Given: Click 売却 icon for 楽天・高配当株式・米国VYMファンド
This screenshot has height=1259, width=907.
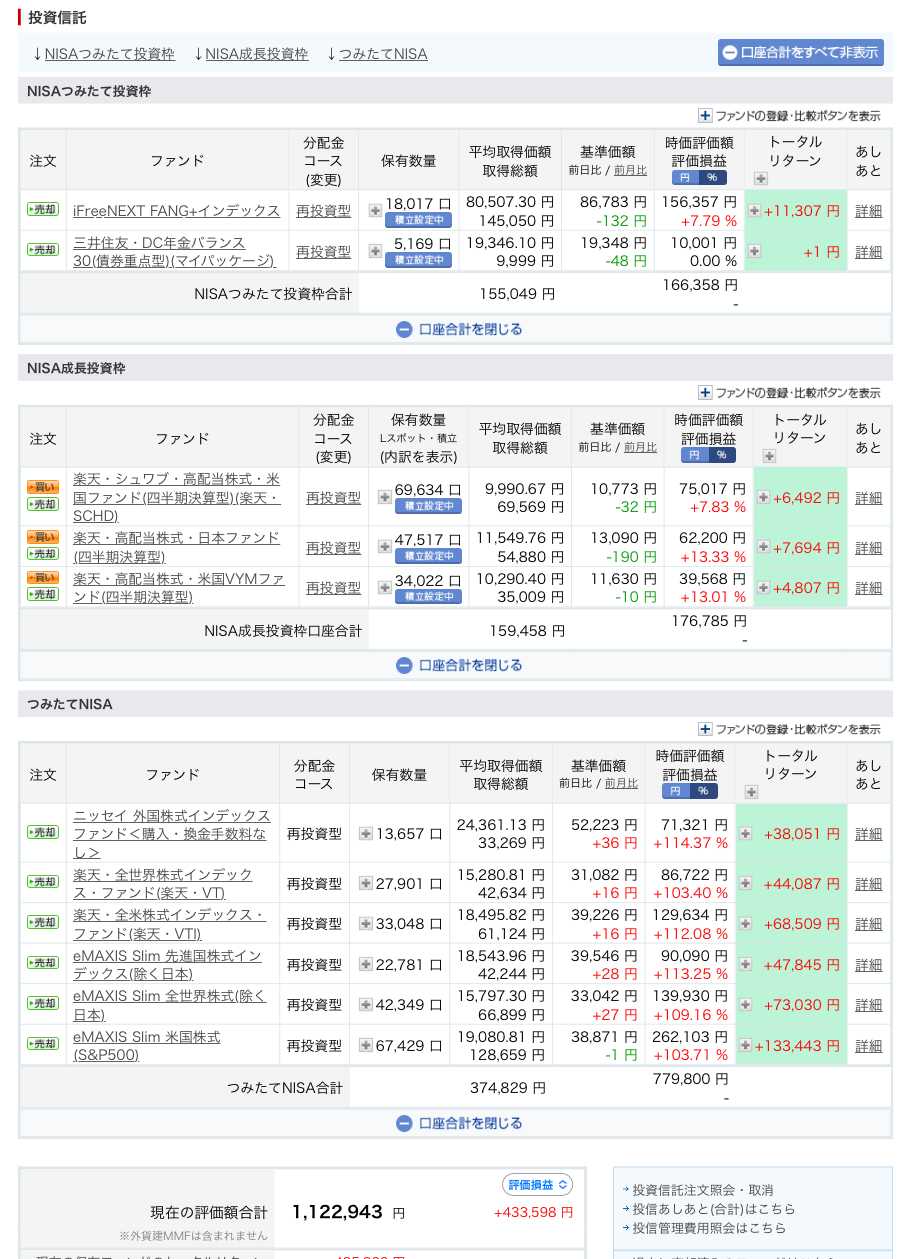Looking at the screenshot, I should tap(43, 594).
